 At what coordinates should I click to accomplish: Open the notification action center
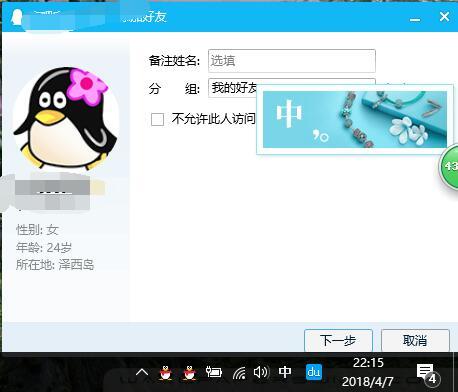pyautogui.click(x=427, y=373)
